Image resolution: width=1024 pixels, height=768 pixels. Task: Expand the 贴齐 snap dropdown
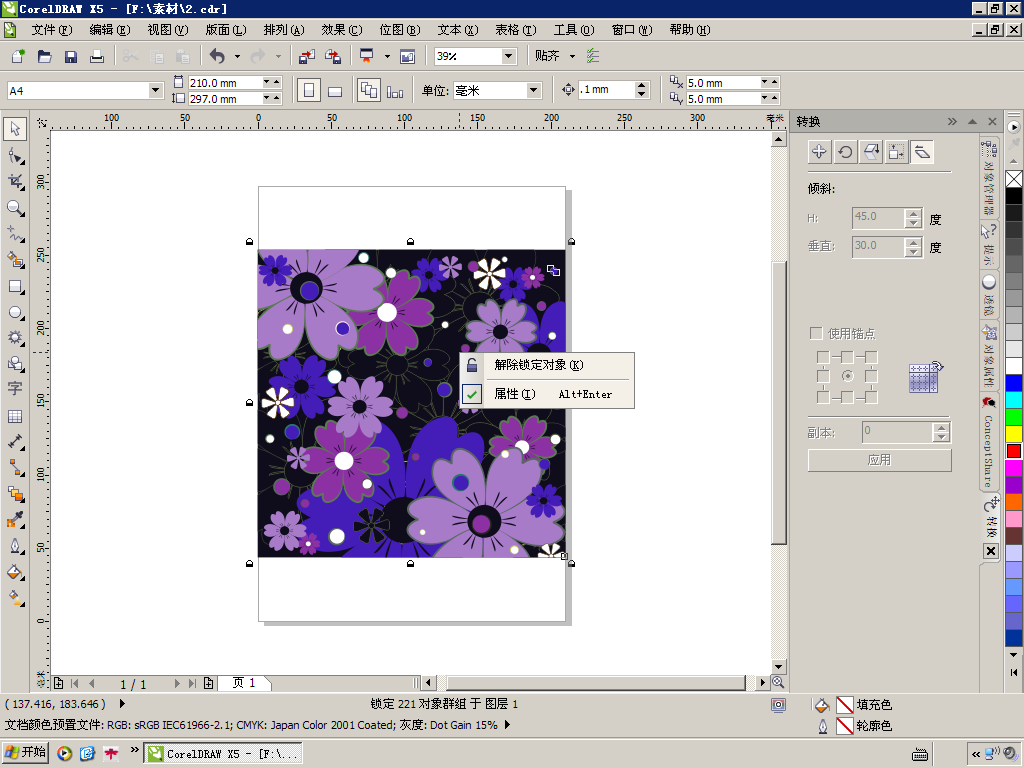pos(572,56)
